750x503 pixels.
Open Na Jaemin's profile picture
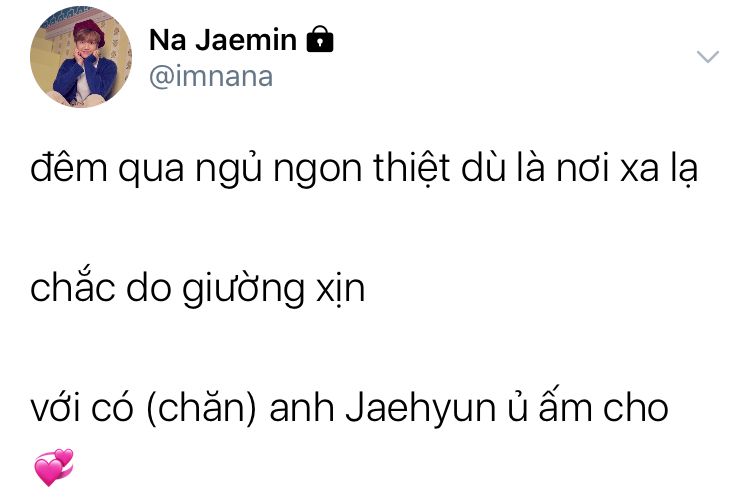(81, 57)
